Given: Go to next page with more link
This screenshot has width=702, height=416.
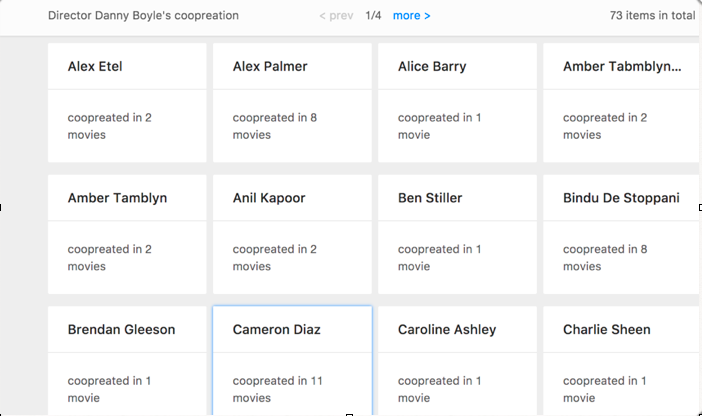Looking at the screenshot, I should pos(411,16).
